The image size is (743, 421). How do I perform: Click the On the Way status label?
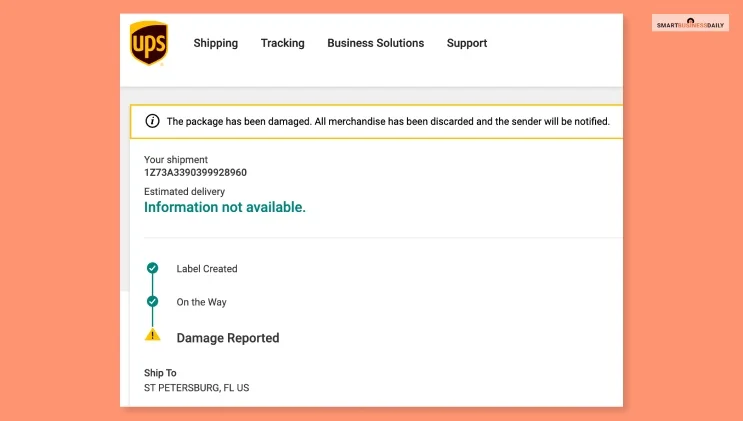coord(201,302)
